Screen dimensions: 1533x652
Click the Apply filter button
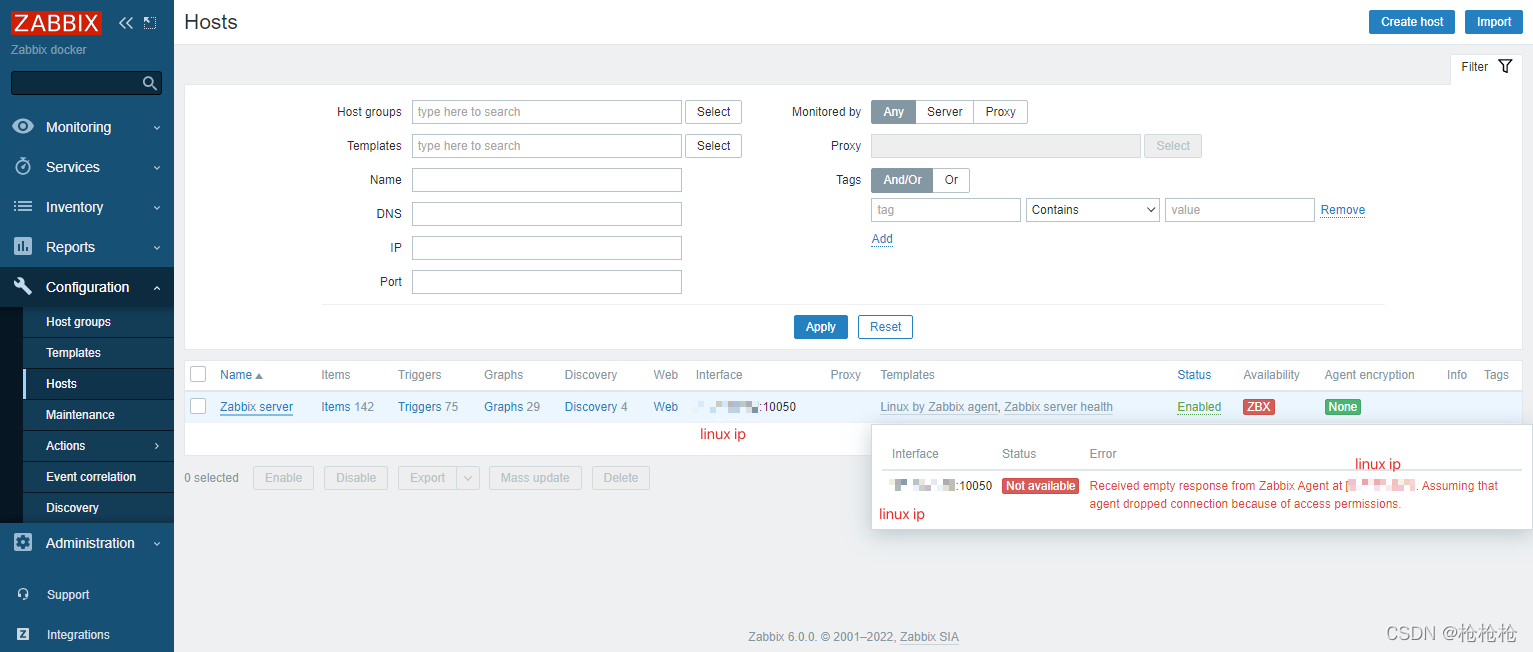821,327
